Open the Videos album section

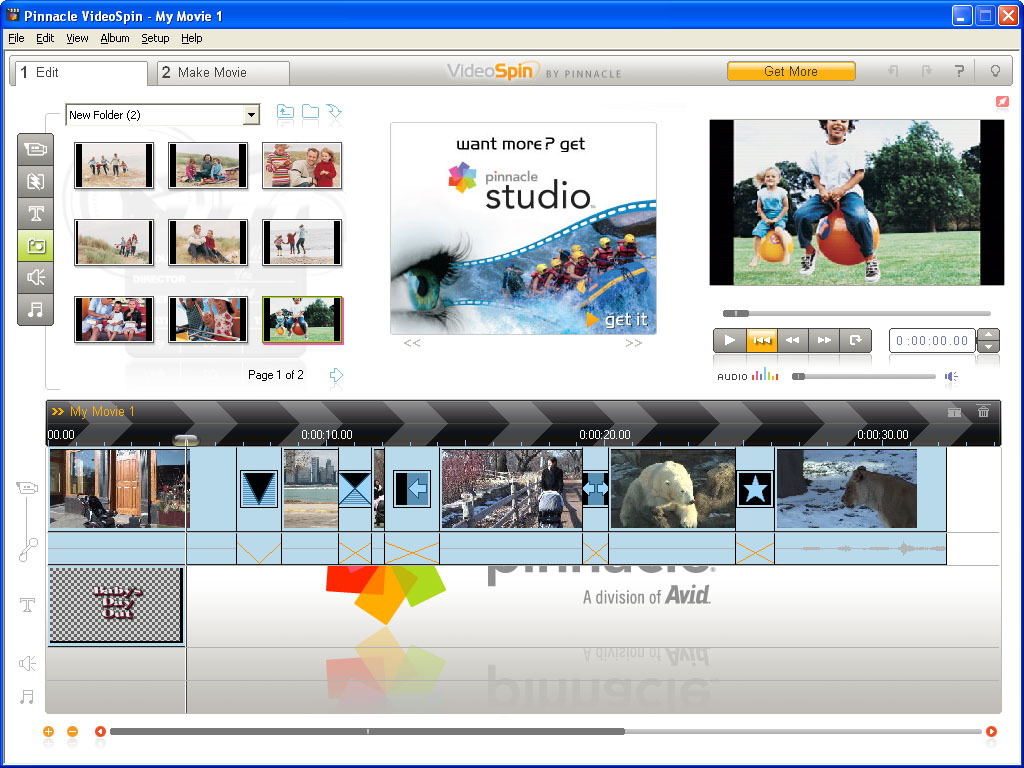click(x=35, y=150)
